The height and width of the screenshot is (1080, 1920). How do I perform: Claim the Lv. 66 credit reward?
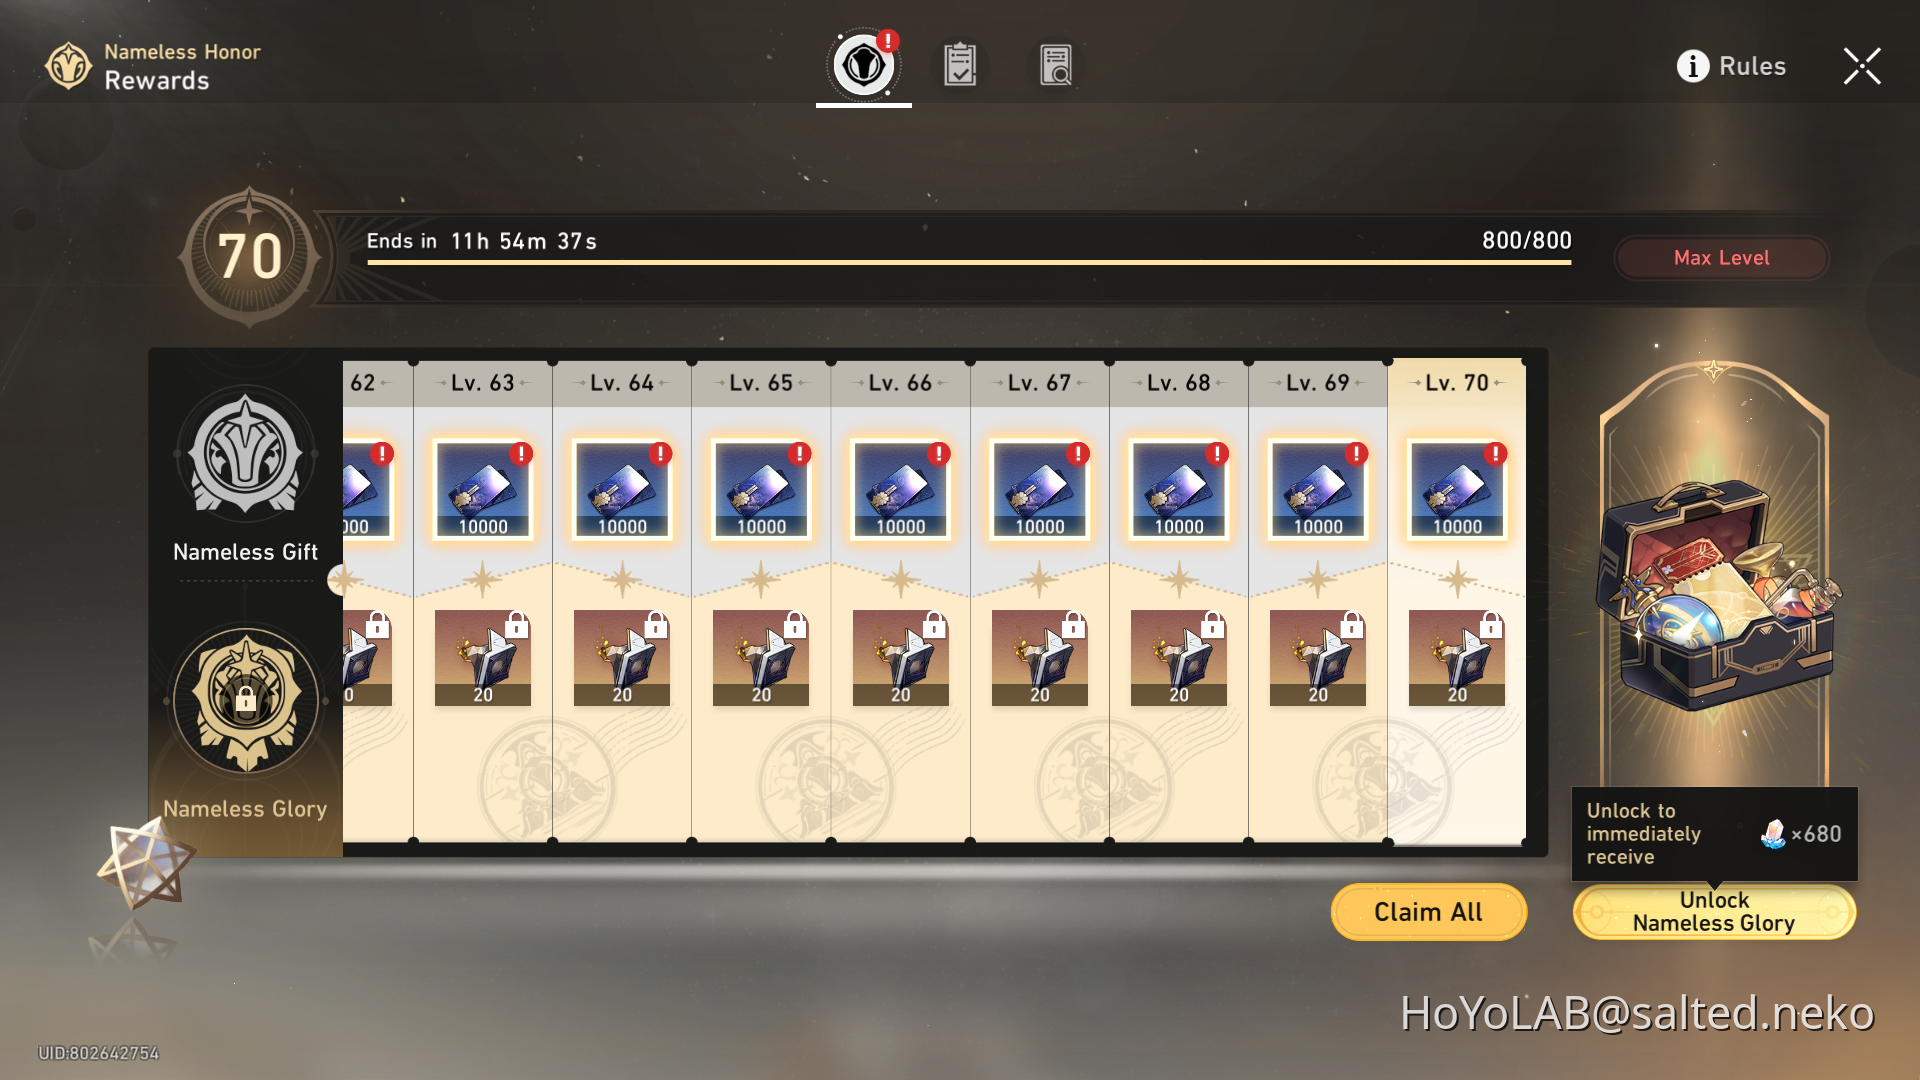tap(901, 490)
